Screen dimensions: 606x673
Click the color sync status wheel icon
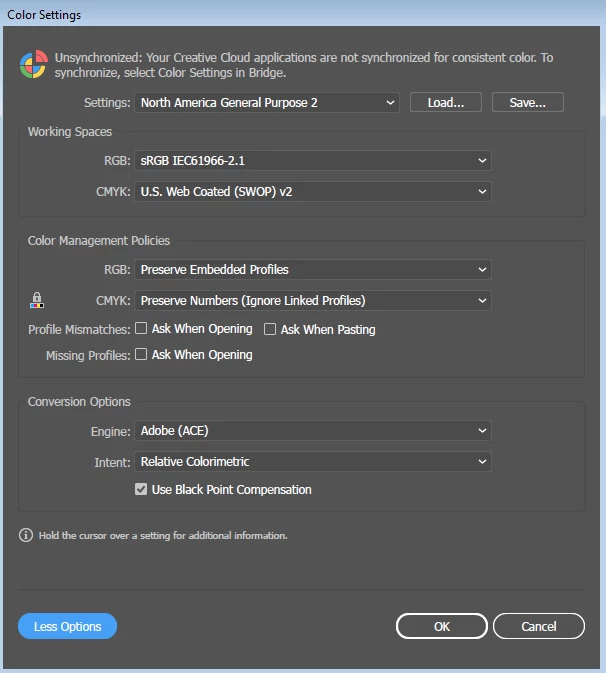[33, 64]
